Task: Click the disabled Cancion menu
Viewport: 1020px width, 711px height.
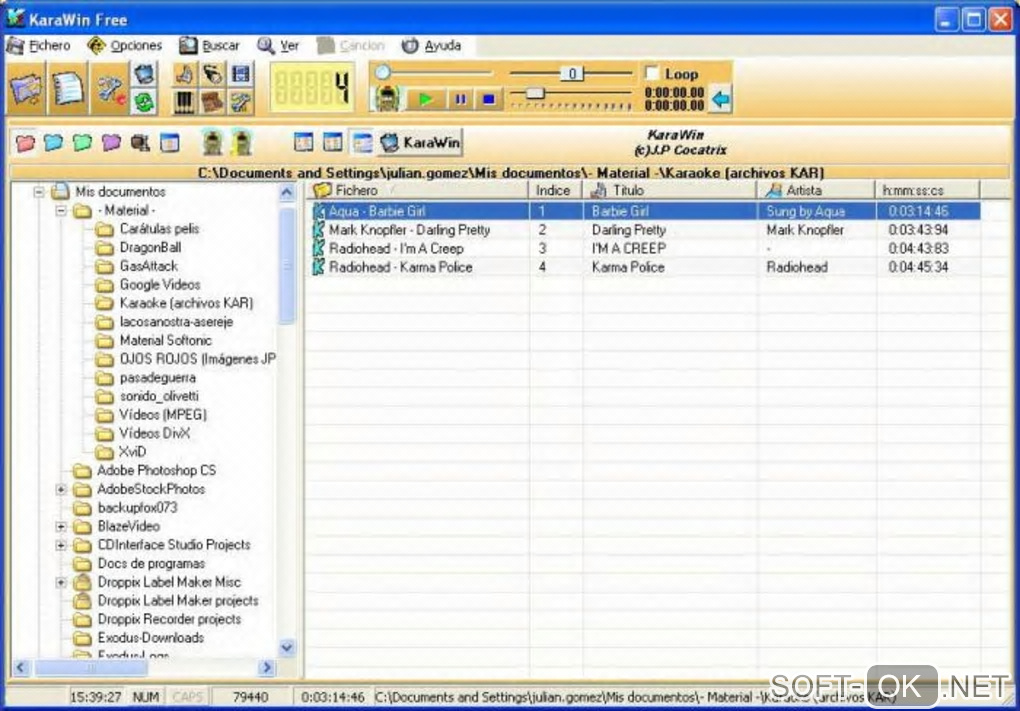Action: (x=351, y=46)
